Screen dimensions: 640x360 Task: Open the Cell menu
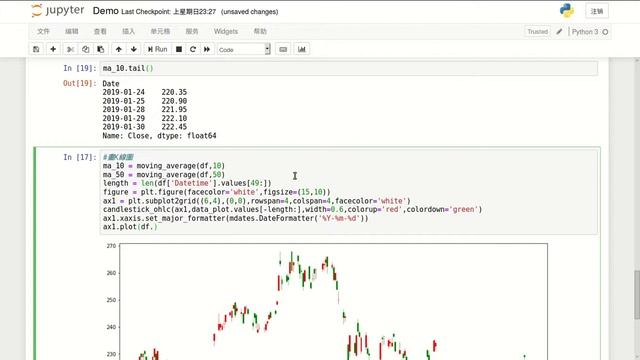[x=160, y=31]
